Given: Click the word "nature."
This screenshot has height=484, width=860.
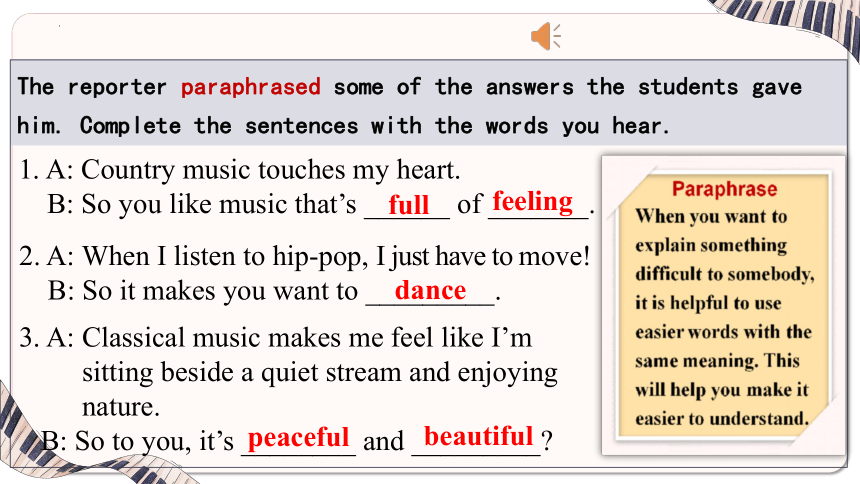Looking at the screenshot, I should click(121, 407).
